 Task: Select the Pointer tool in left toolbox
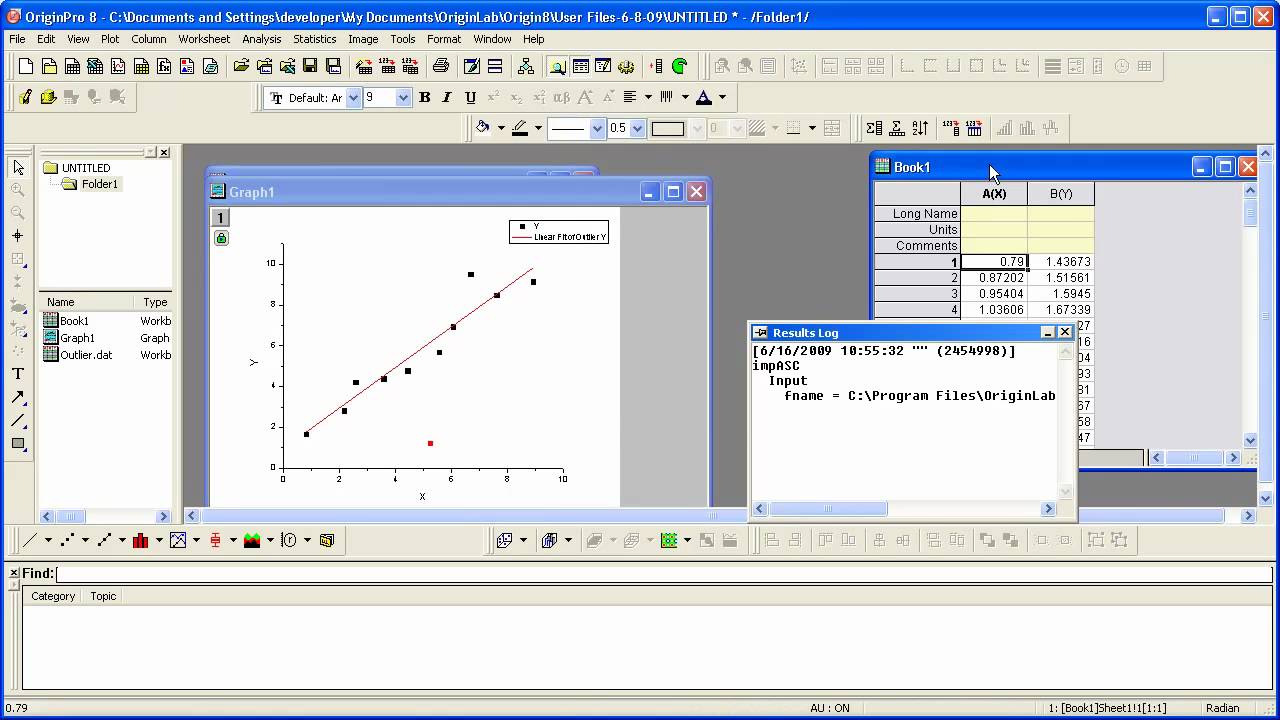click(18, 168)
